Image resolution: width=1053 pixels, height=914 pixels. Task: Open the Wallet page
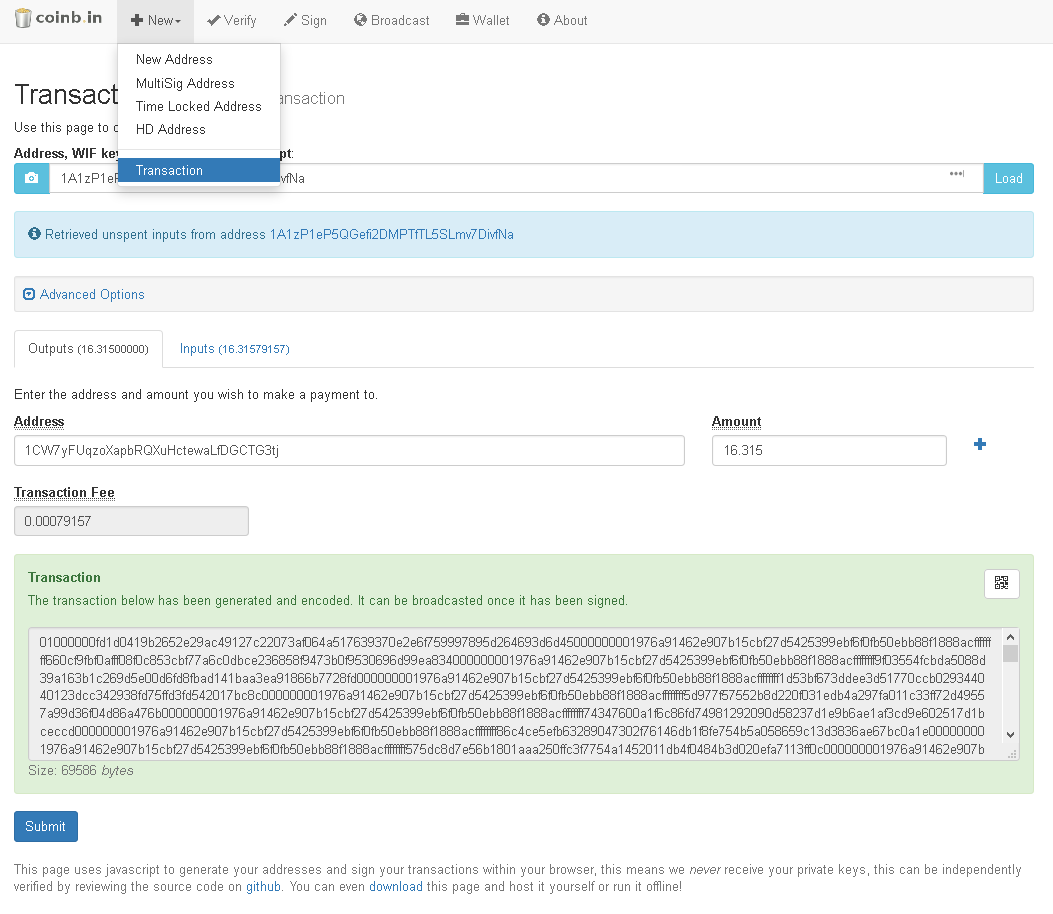click(x=482, y=21)
